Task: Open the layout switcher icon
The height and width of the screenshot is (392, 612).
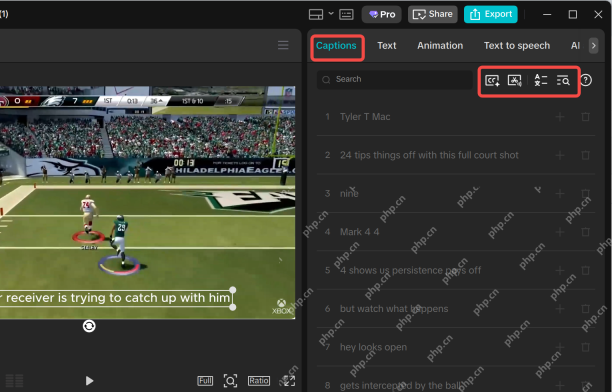Action: pyautogui.click(x=316, y=14)
